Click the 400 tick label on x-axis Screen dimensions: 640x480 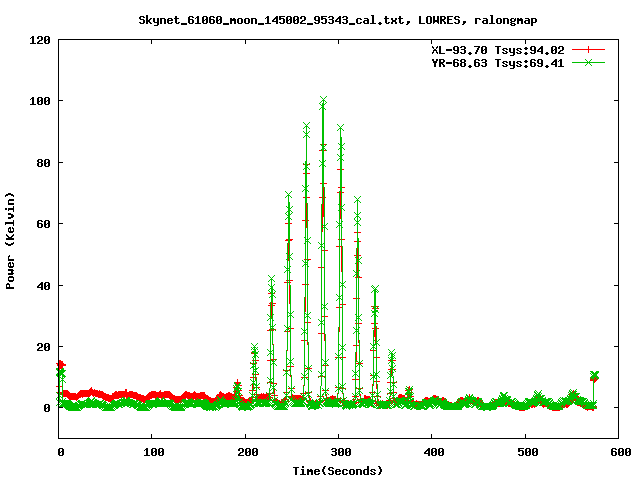431,453
